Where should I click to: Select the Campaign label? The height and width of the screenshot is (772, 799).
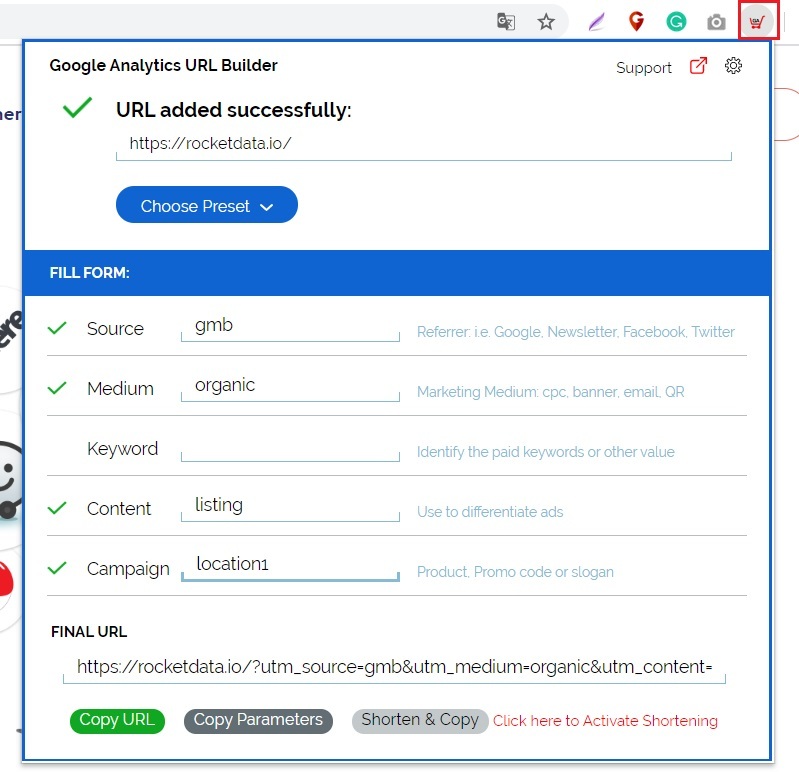click(128, 569)
